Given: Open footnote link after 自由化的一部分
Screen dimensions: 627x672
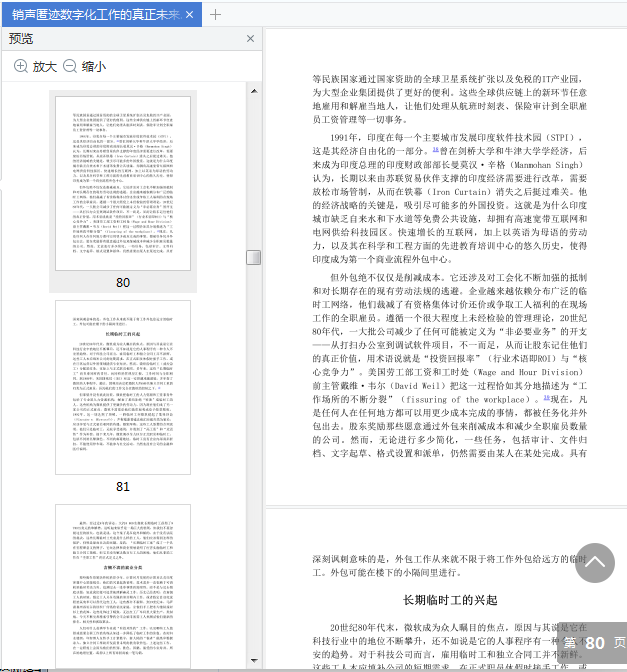Looking at the screenshot, I should tap(435, 149).
